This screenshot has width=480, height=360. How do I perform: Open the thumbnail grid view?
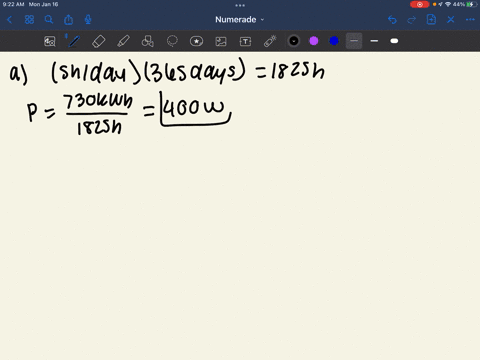tap(29, 20)
